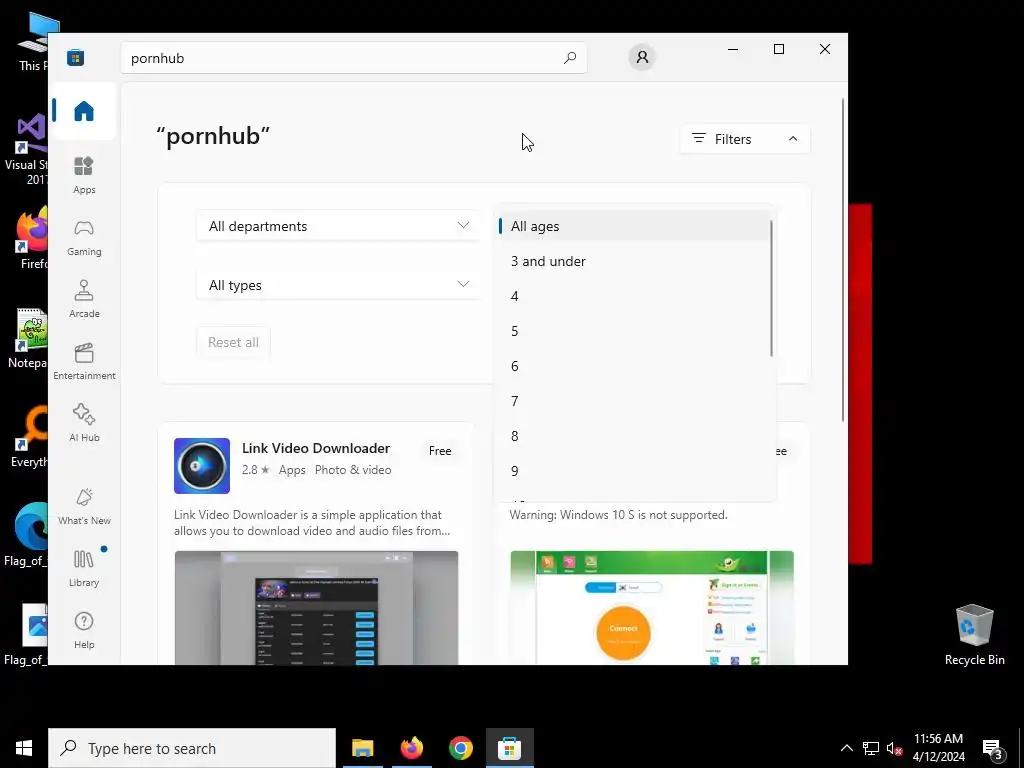The image size is (1024, 768).
Task: Show hidden tray icons chevron
Action: (x=846, y=748)
